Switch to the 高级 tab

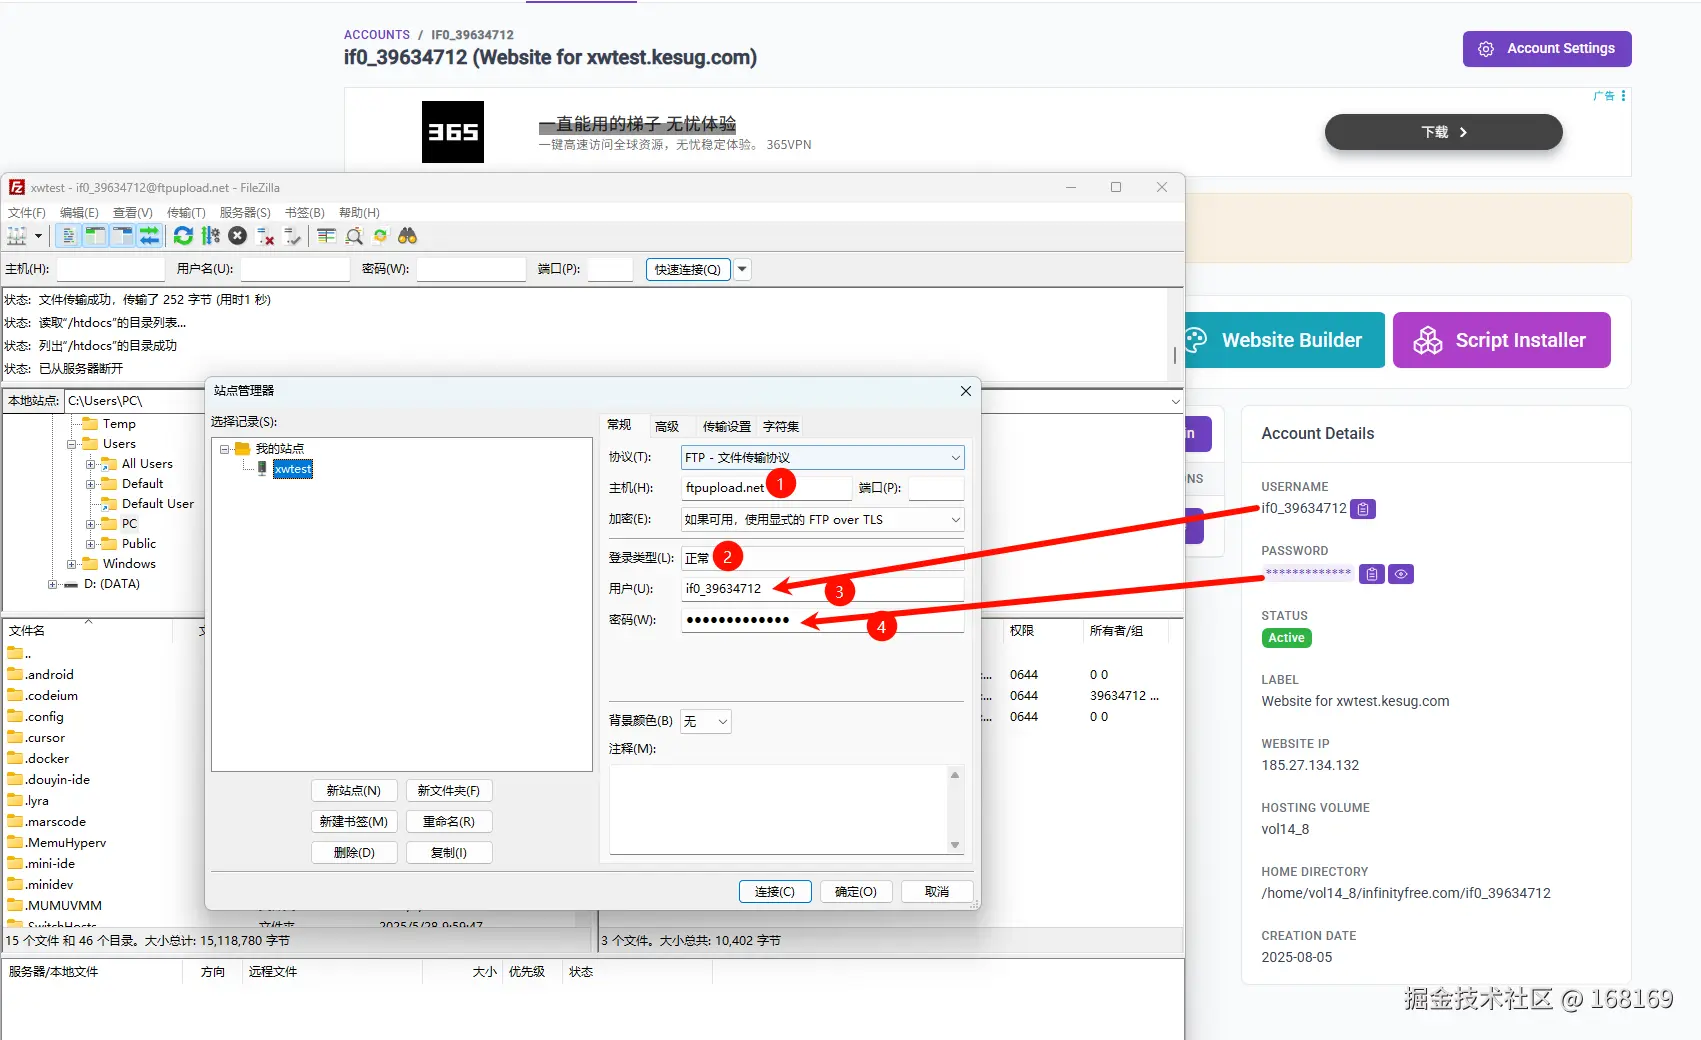tap(667, 426)
